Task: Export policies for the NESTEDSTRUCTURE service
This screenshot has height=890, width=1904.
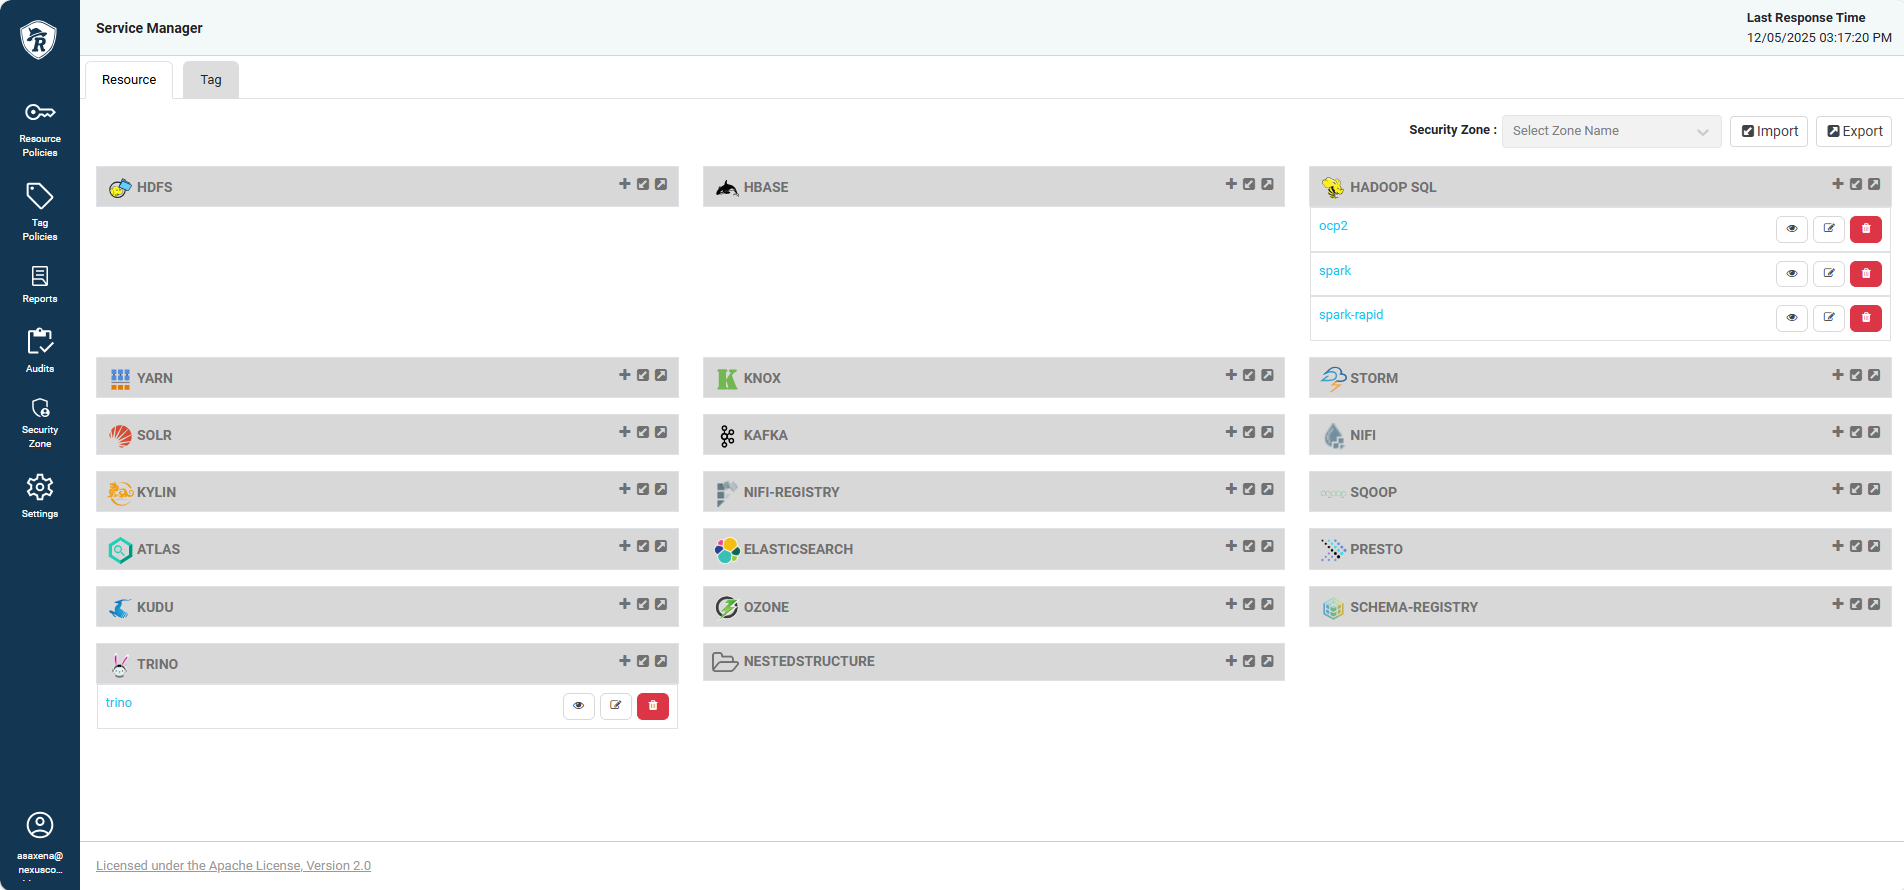Action: [x=1267, y=661]
